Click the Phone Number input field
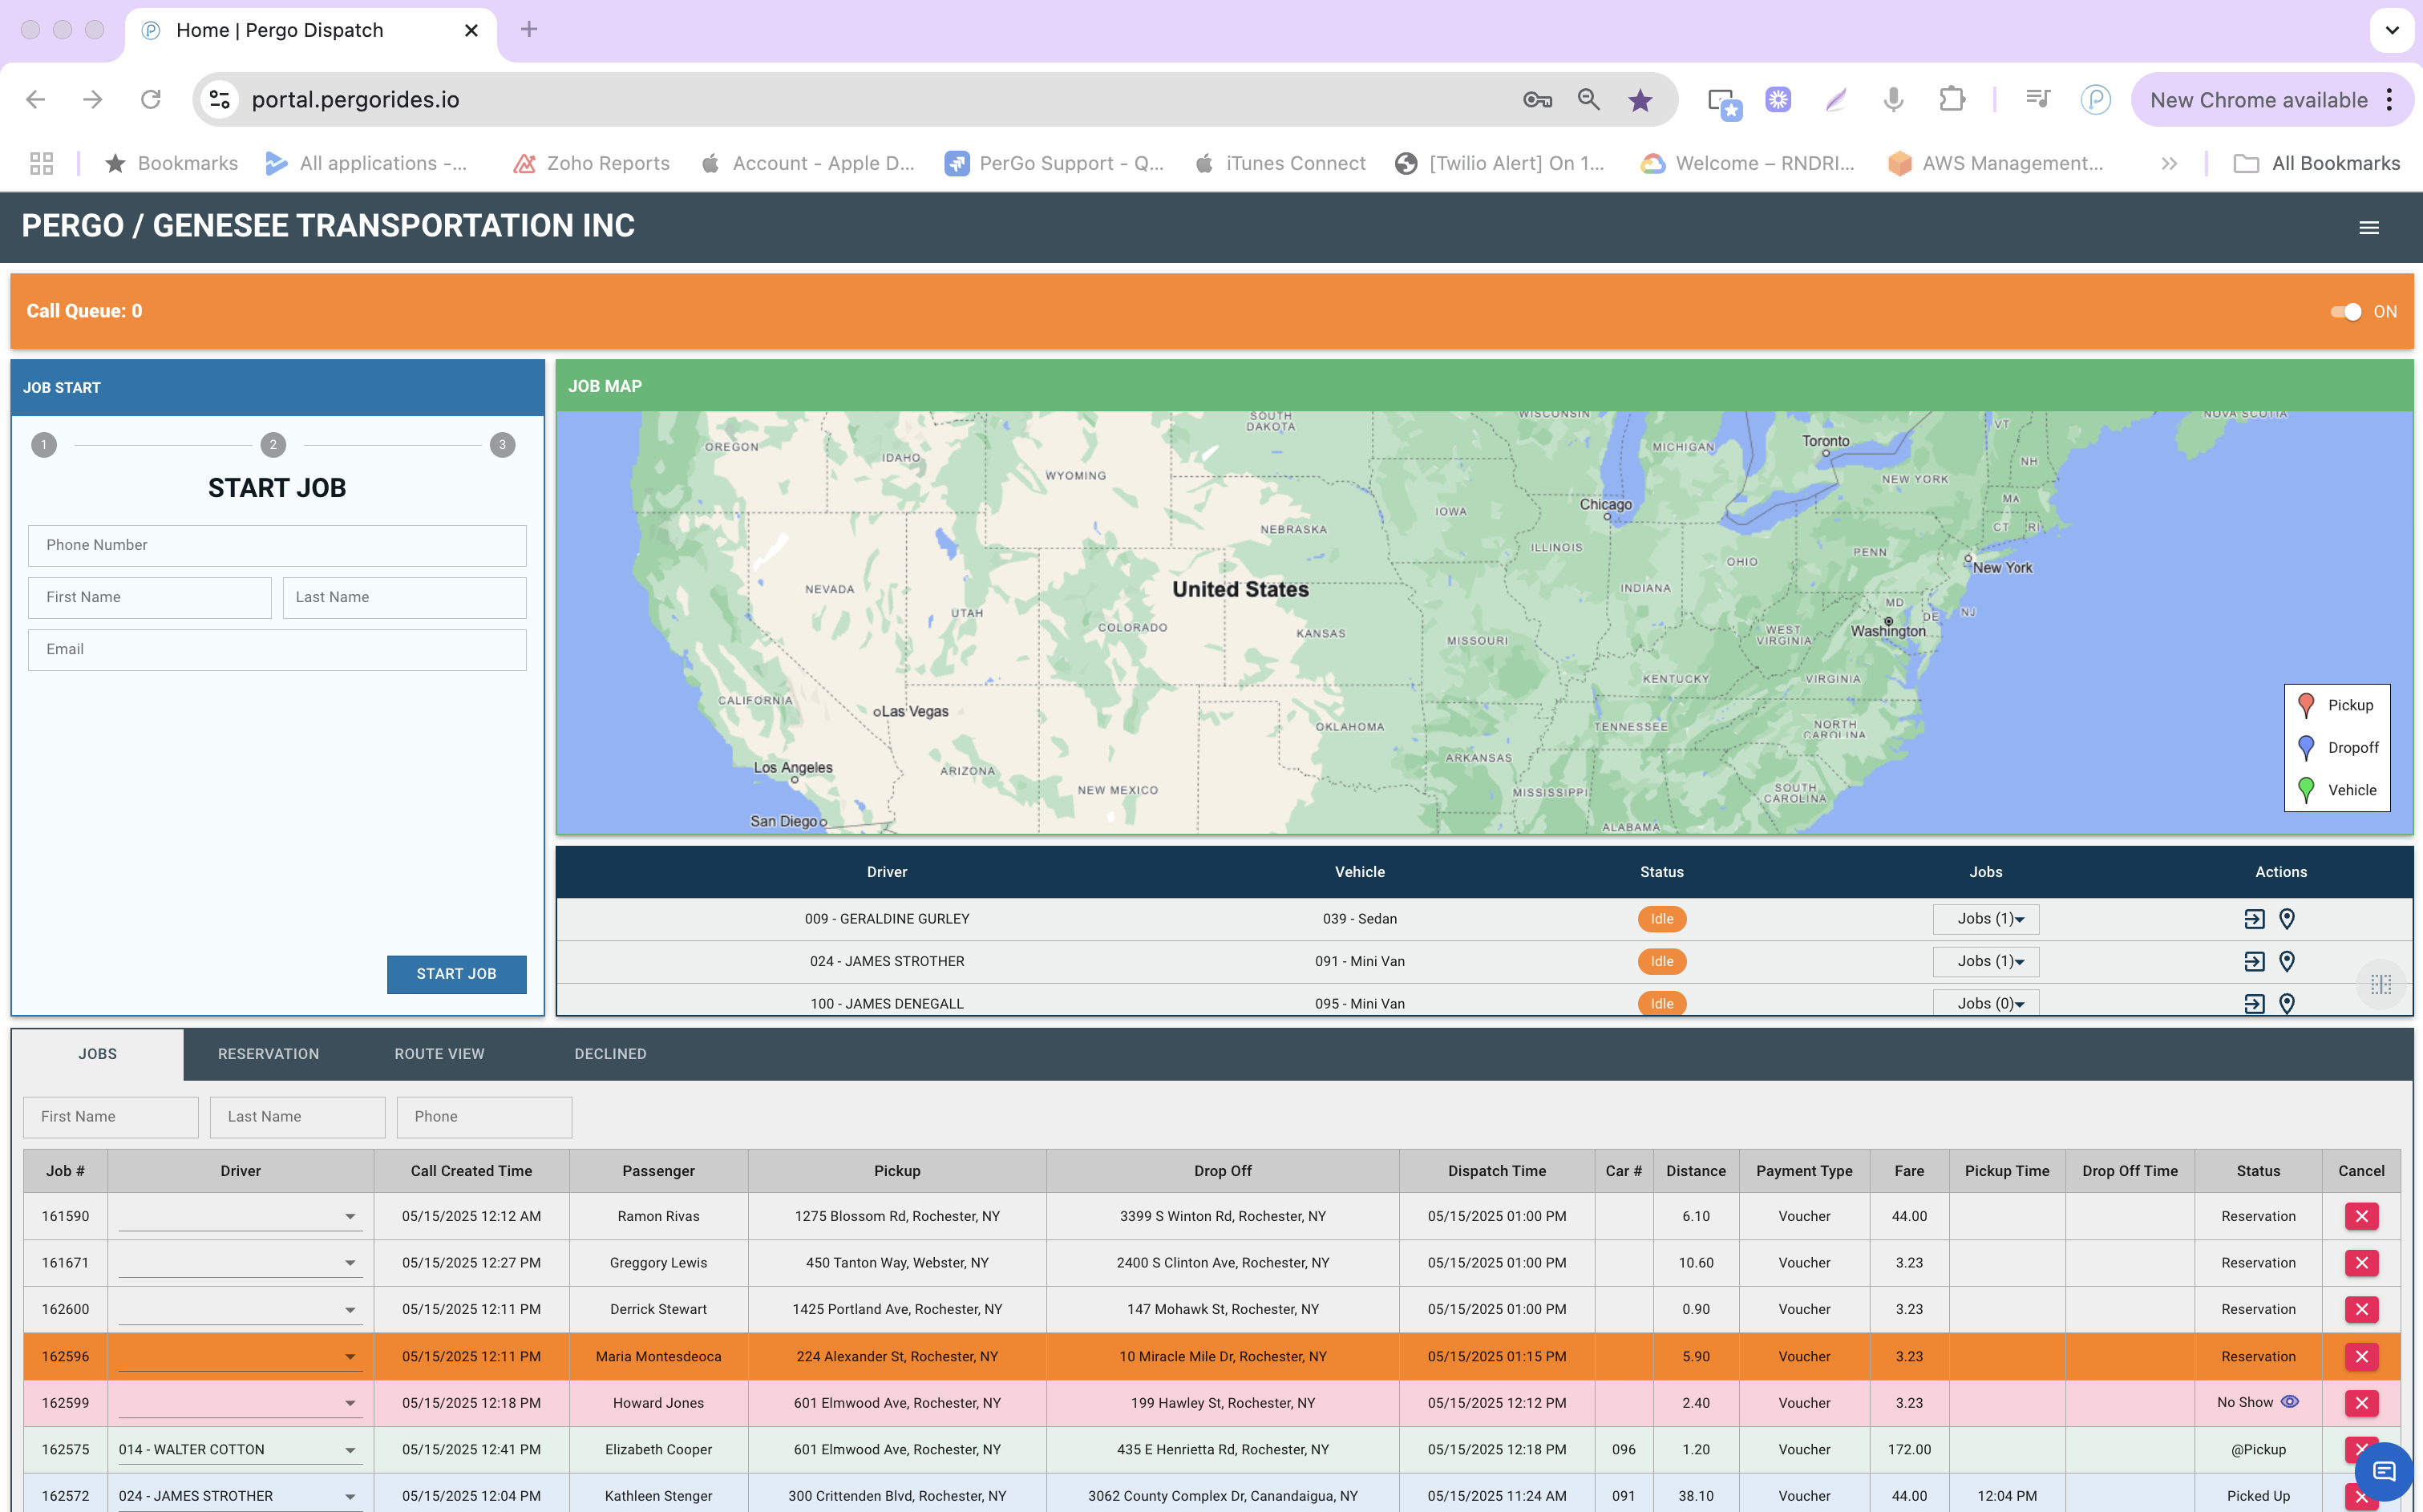The width and height of the screenshot is (2423, 1512). [x=277, y=545]
